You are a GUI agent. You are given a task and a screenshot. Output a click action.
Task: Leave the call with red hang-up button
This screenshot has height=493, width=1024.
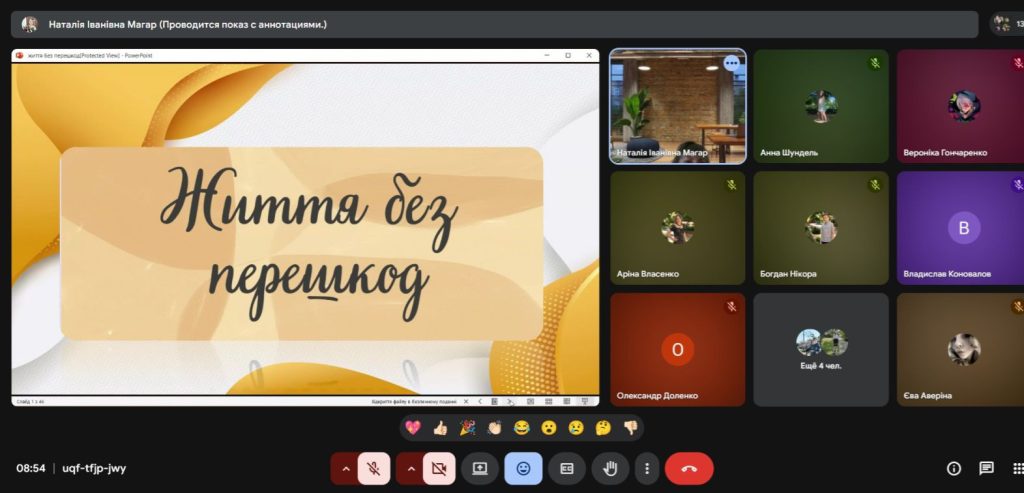coord(689,468)
